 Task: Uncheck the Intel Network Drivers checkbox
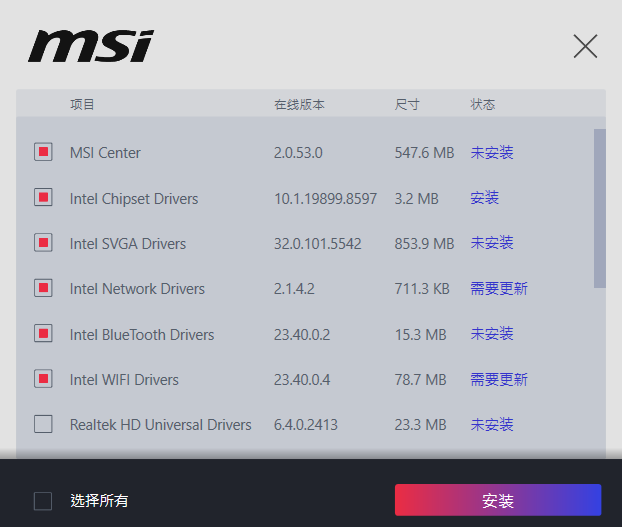[x=43, y=288]
